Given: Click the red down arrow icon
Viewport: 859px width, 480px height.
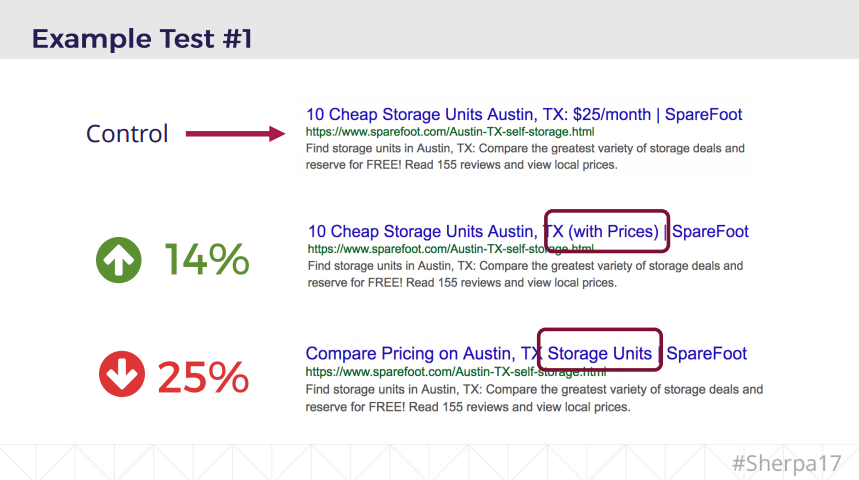Looking at the screenshot, I should [122, 375].
